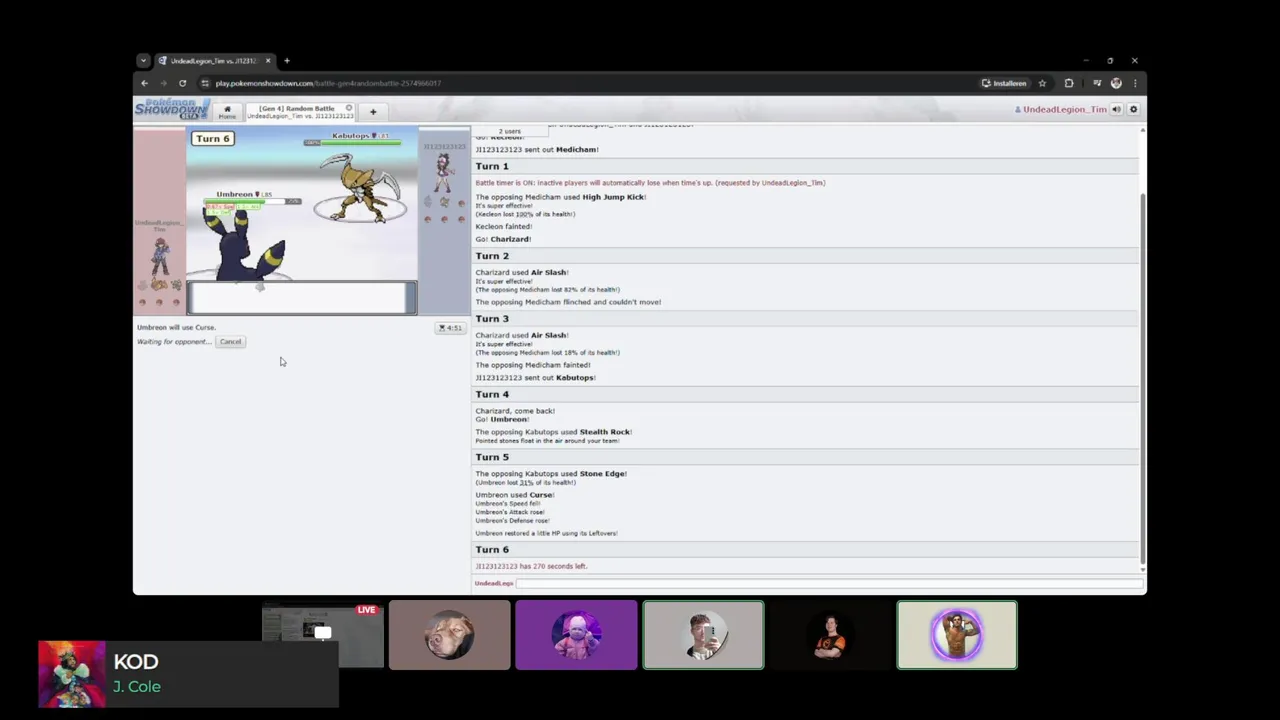Click the opponent's first fainted team icon

428,202
